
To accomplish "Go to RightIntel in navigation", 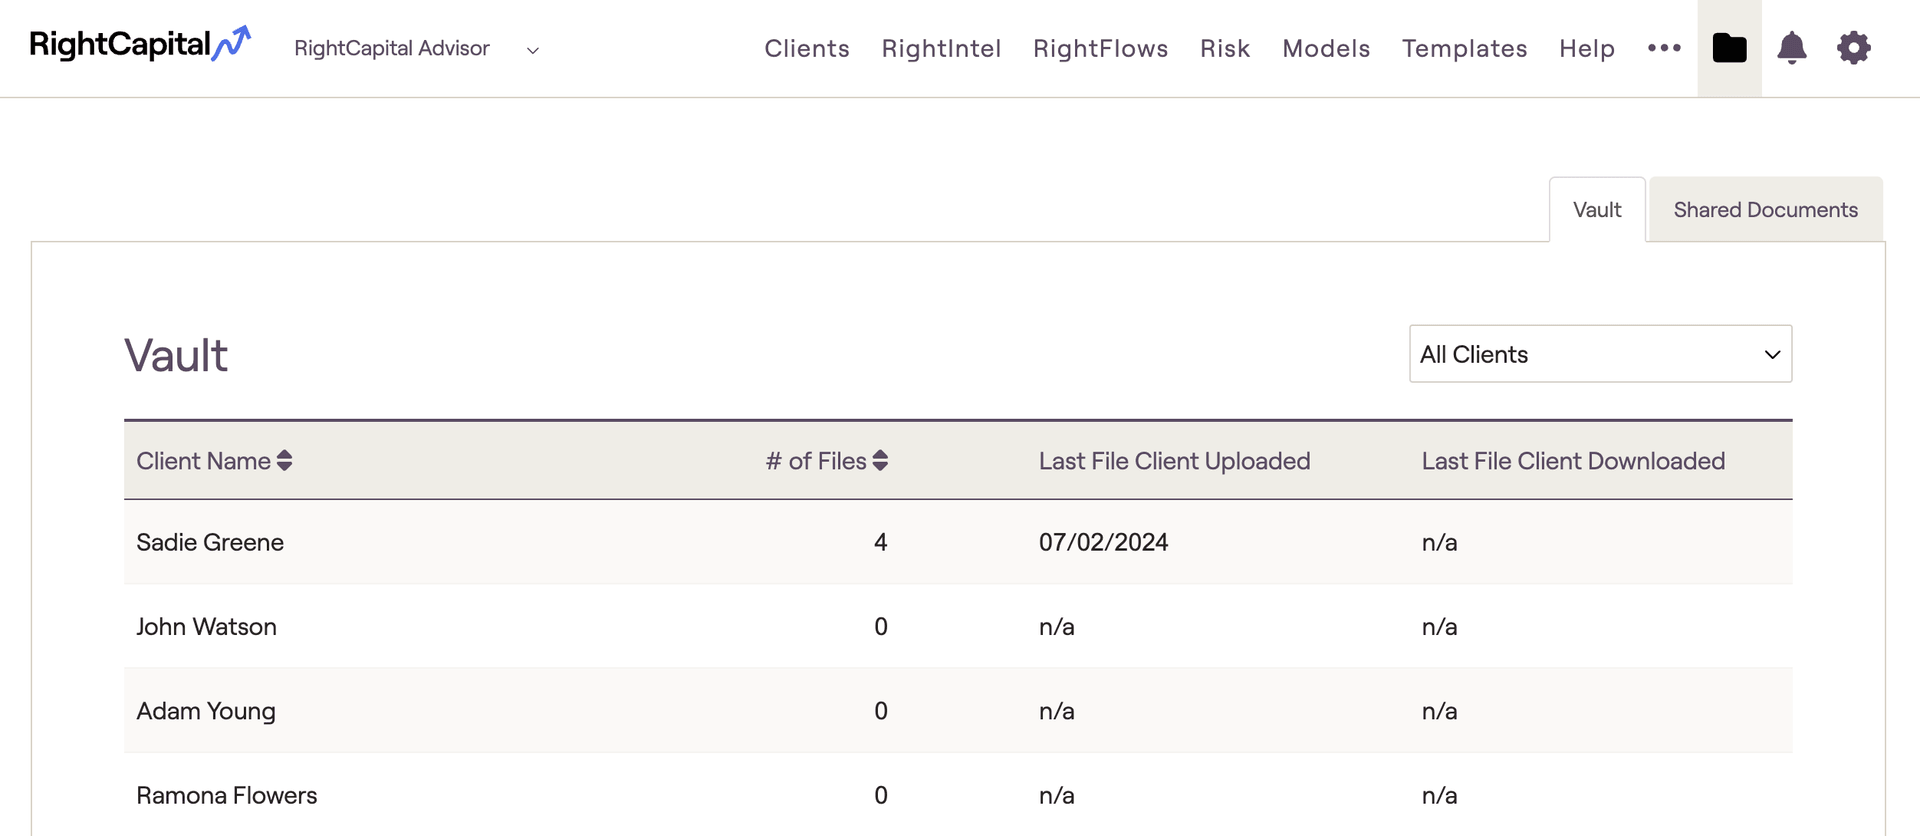I will pos(941,49).
